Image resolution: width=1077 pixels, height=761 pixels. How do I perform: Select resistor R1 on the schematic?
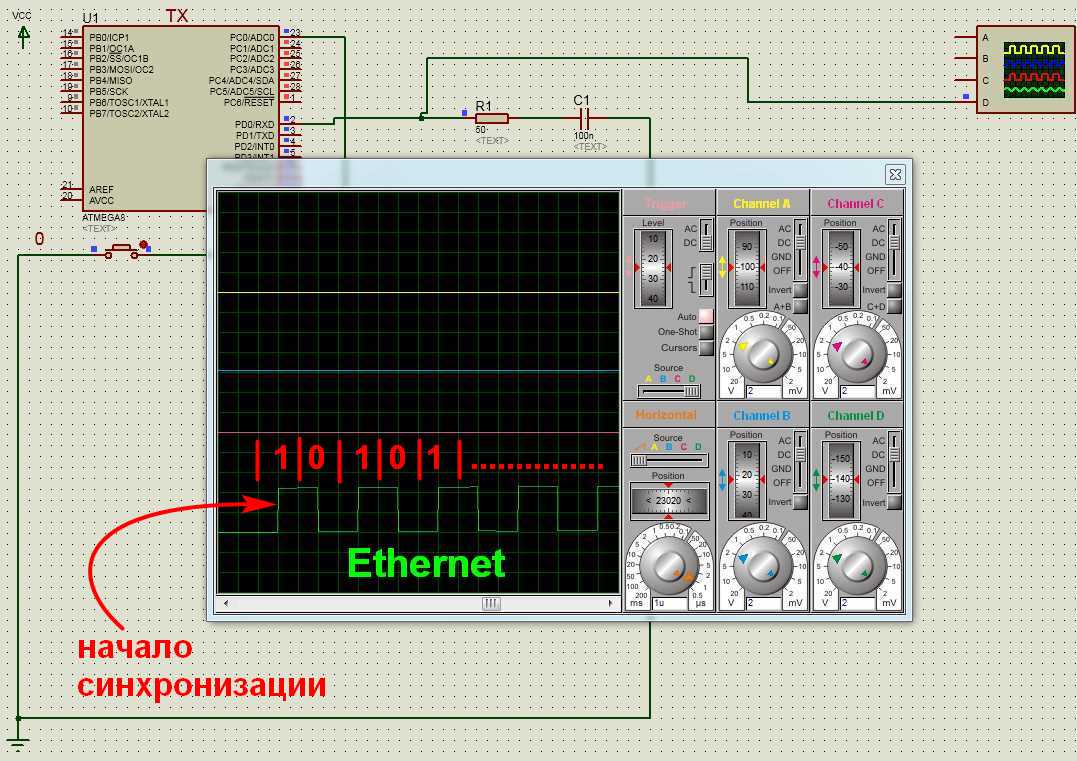(491, 118)
